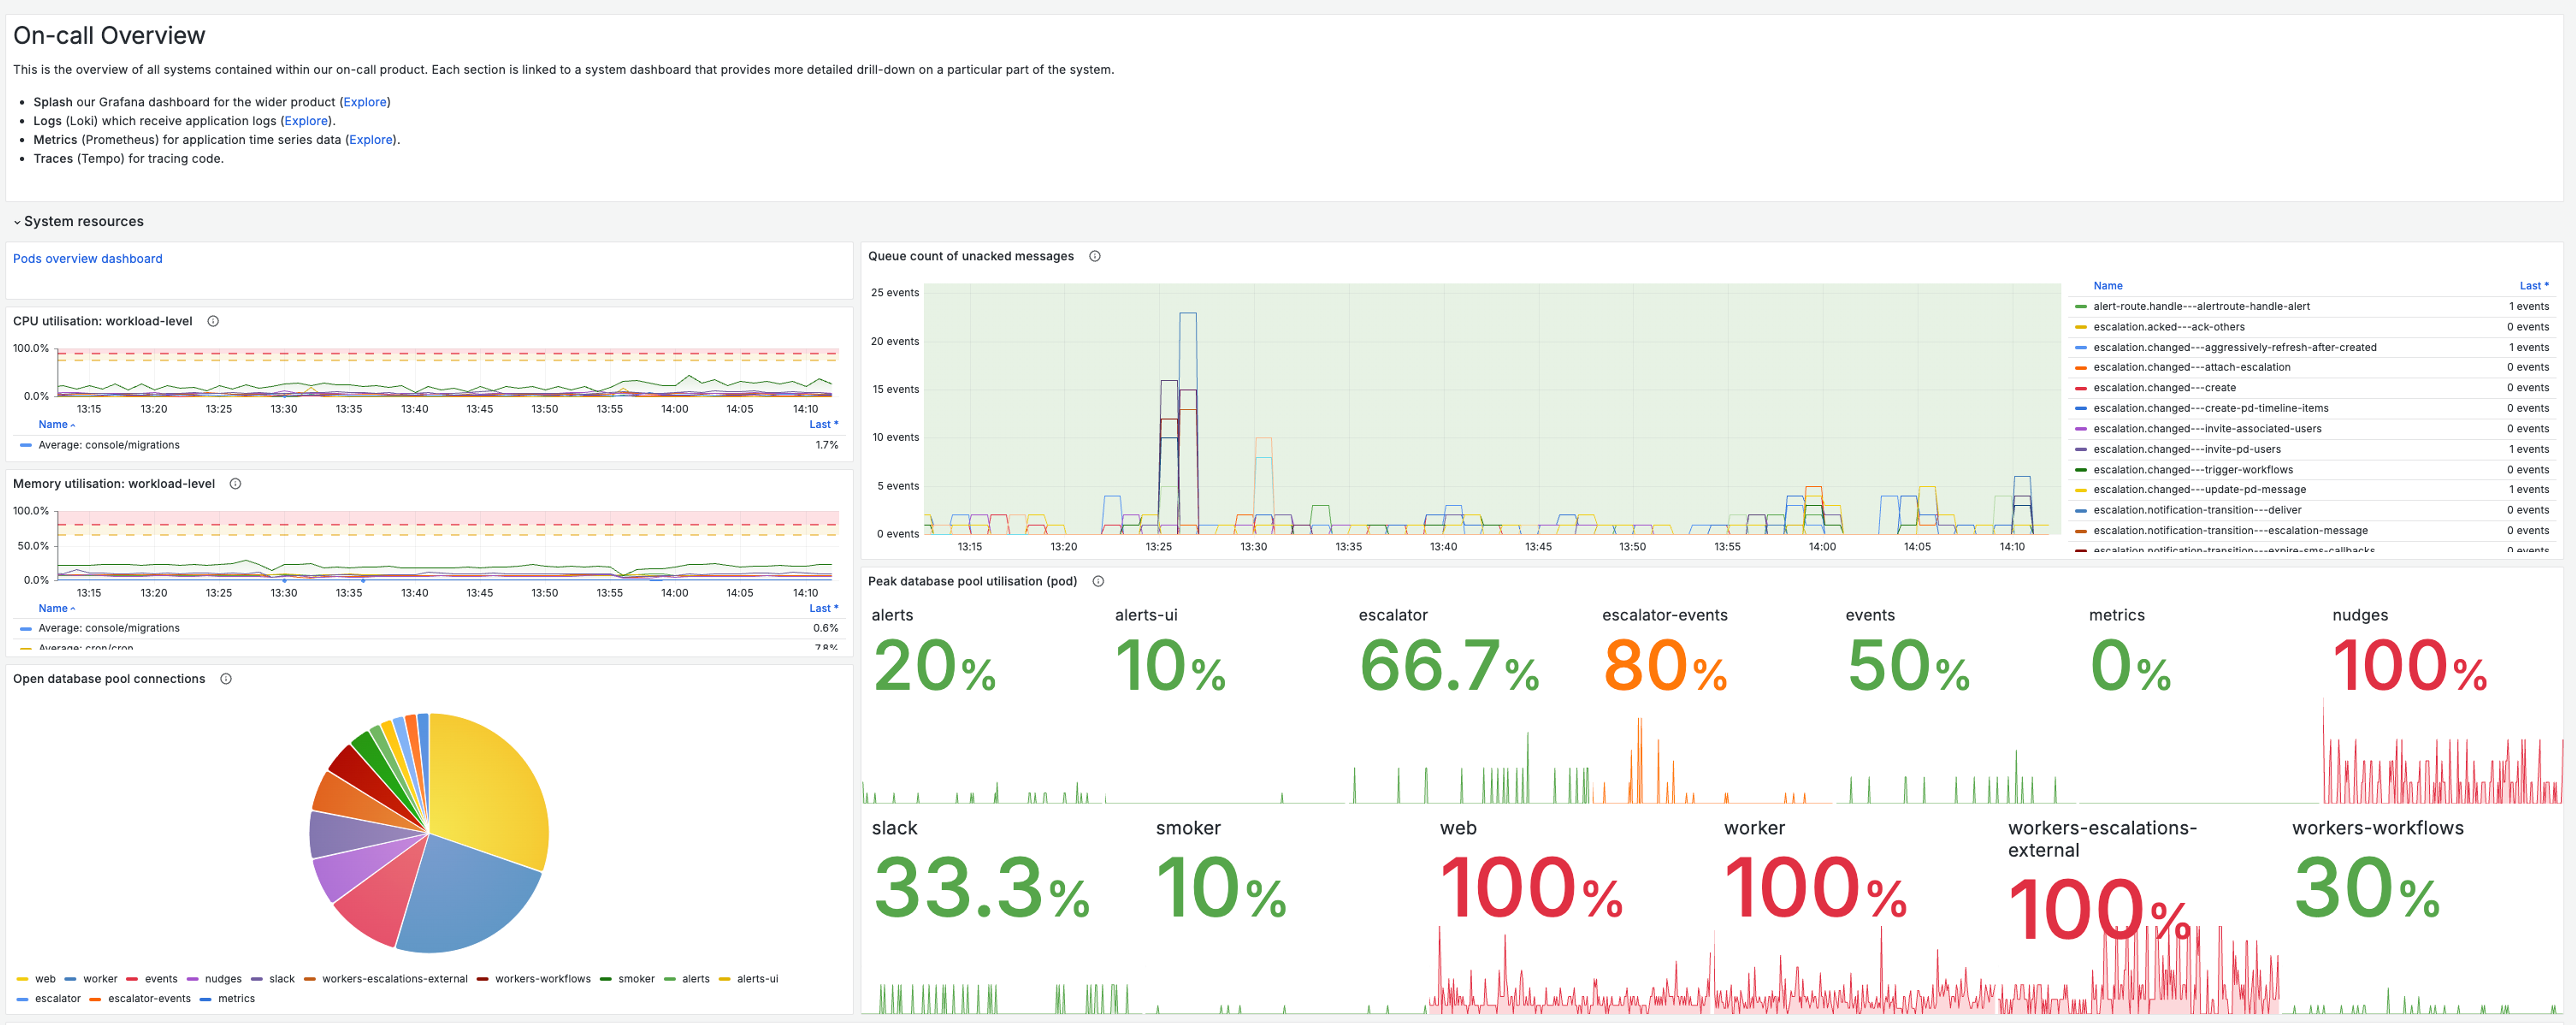Open the Pods overview dashboard link
Screen dimensions: 2576x1025
(88, 259)
